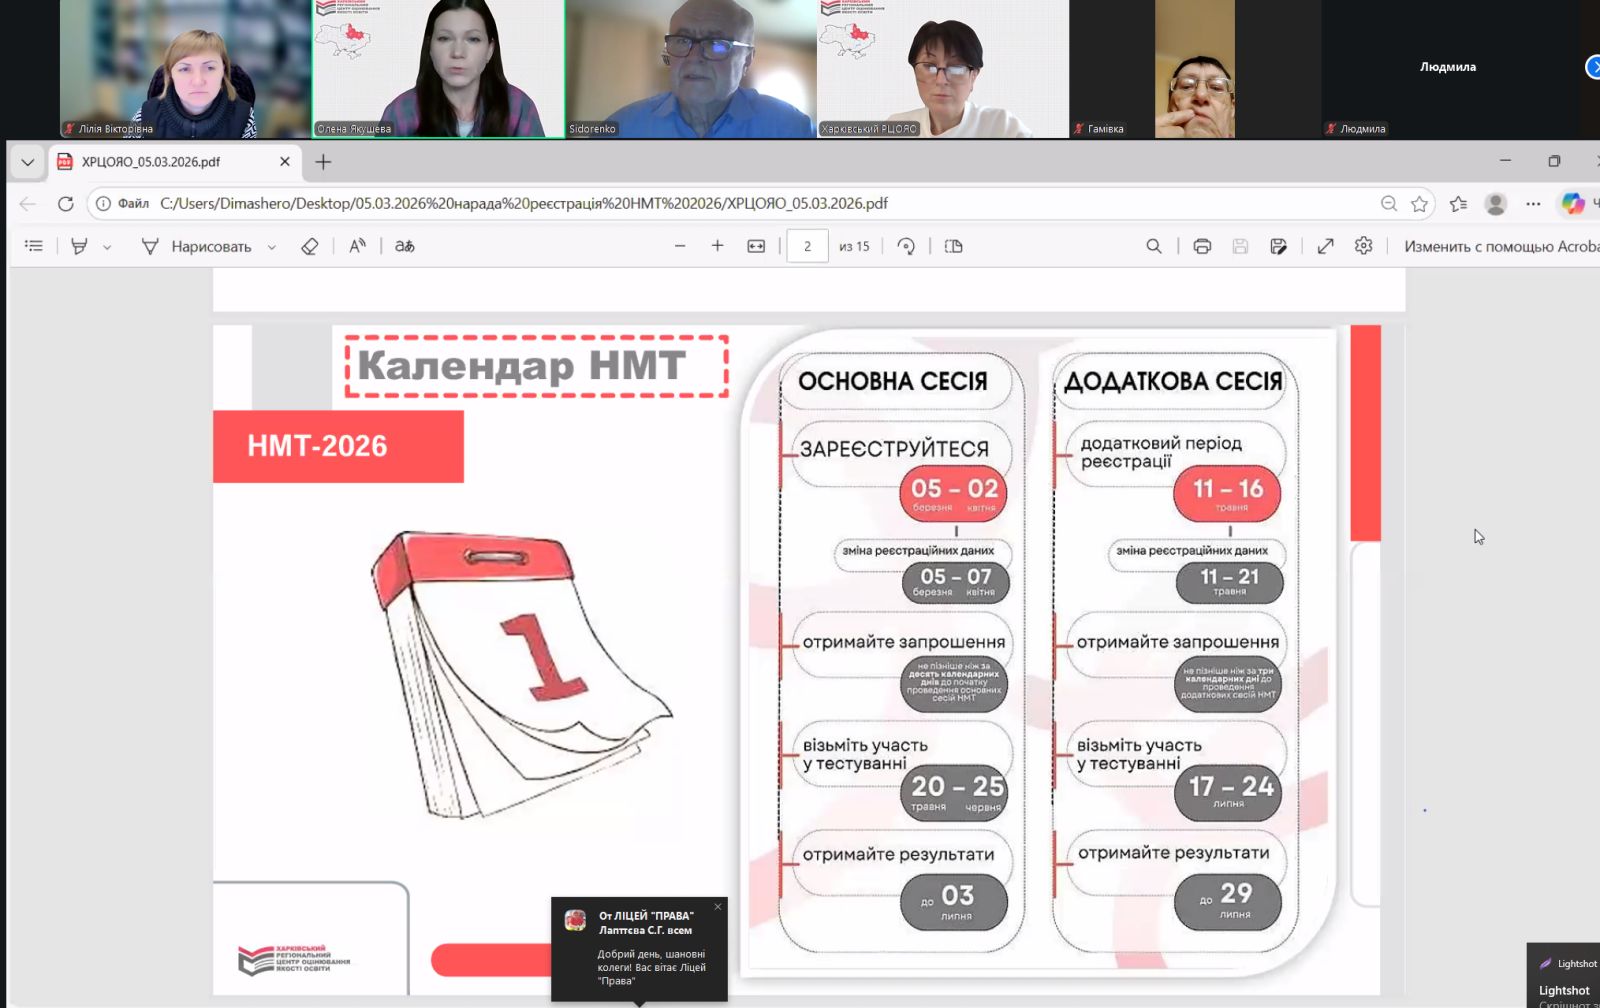This screenshot has width=1600, height=1008.
Task: Select the eraser tool
Action: (x=310, y=246)
